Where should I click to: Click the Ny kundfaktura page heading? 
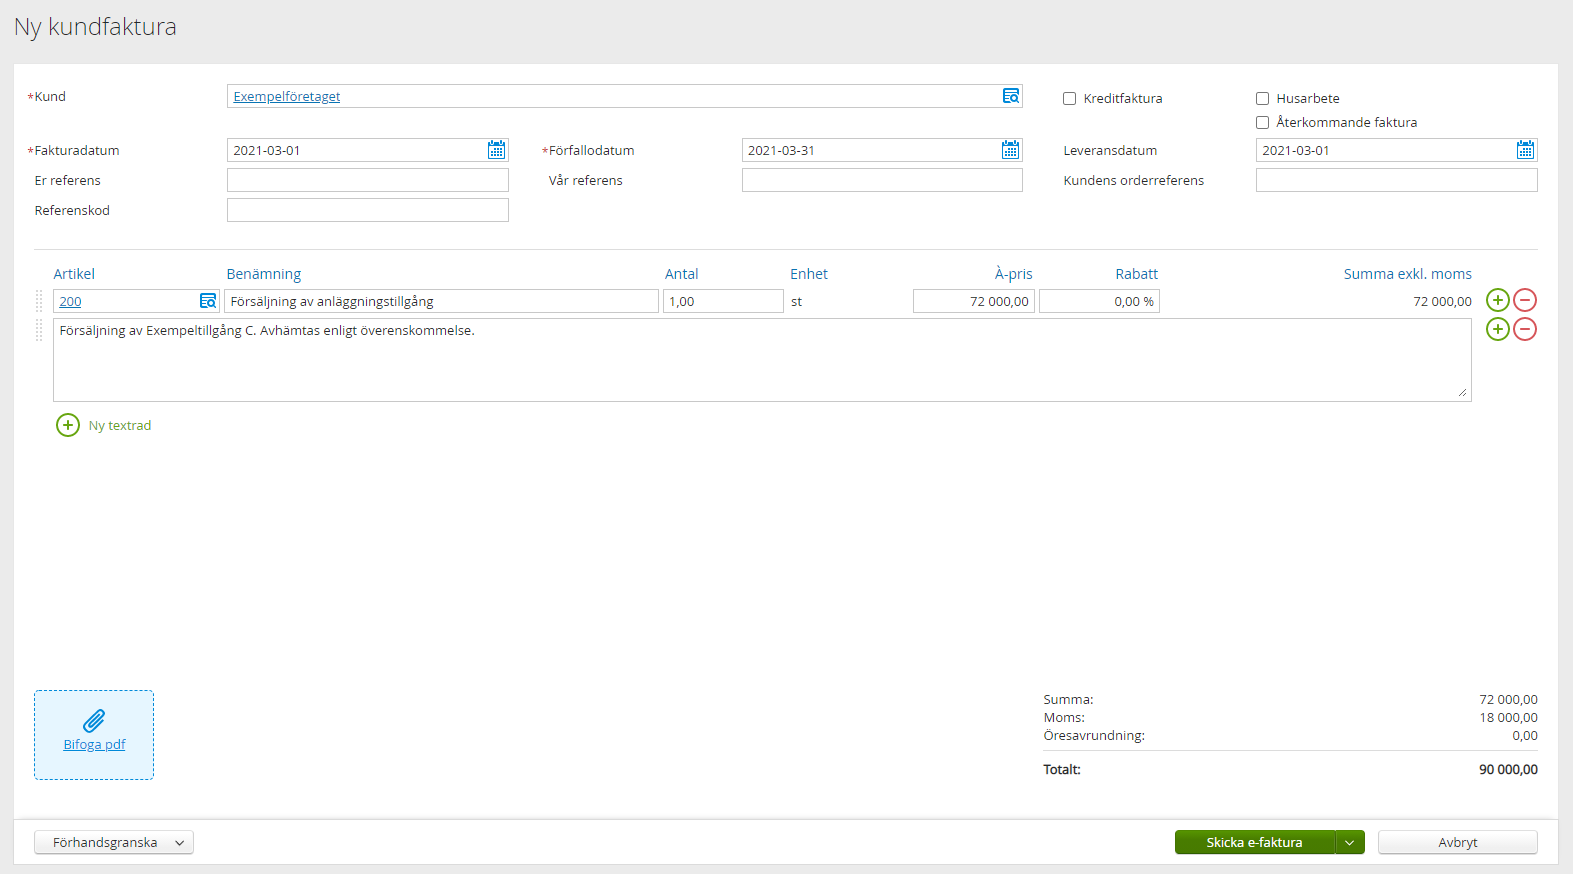[x=95, y=27]
